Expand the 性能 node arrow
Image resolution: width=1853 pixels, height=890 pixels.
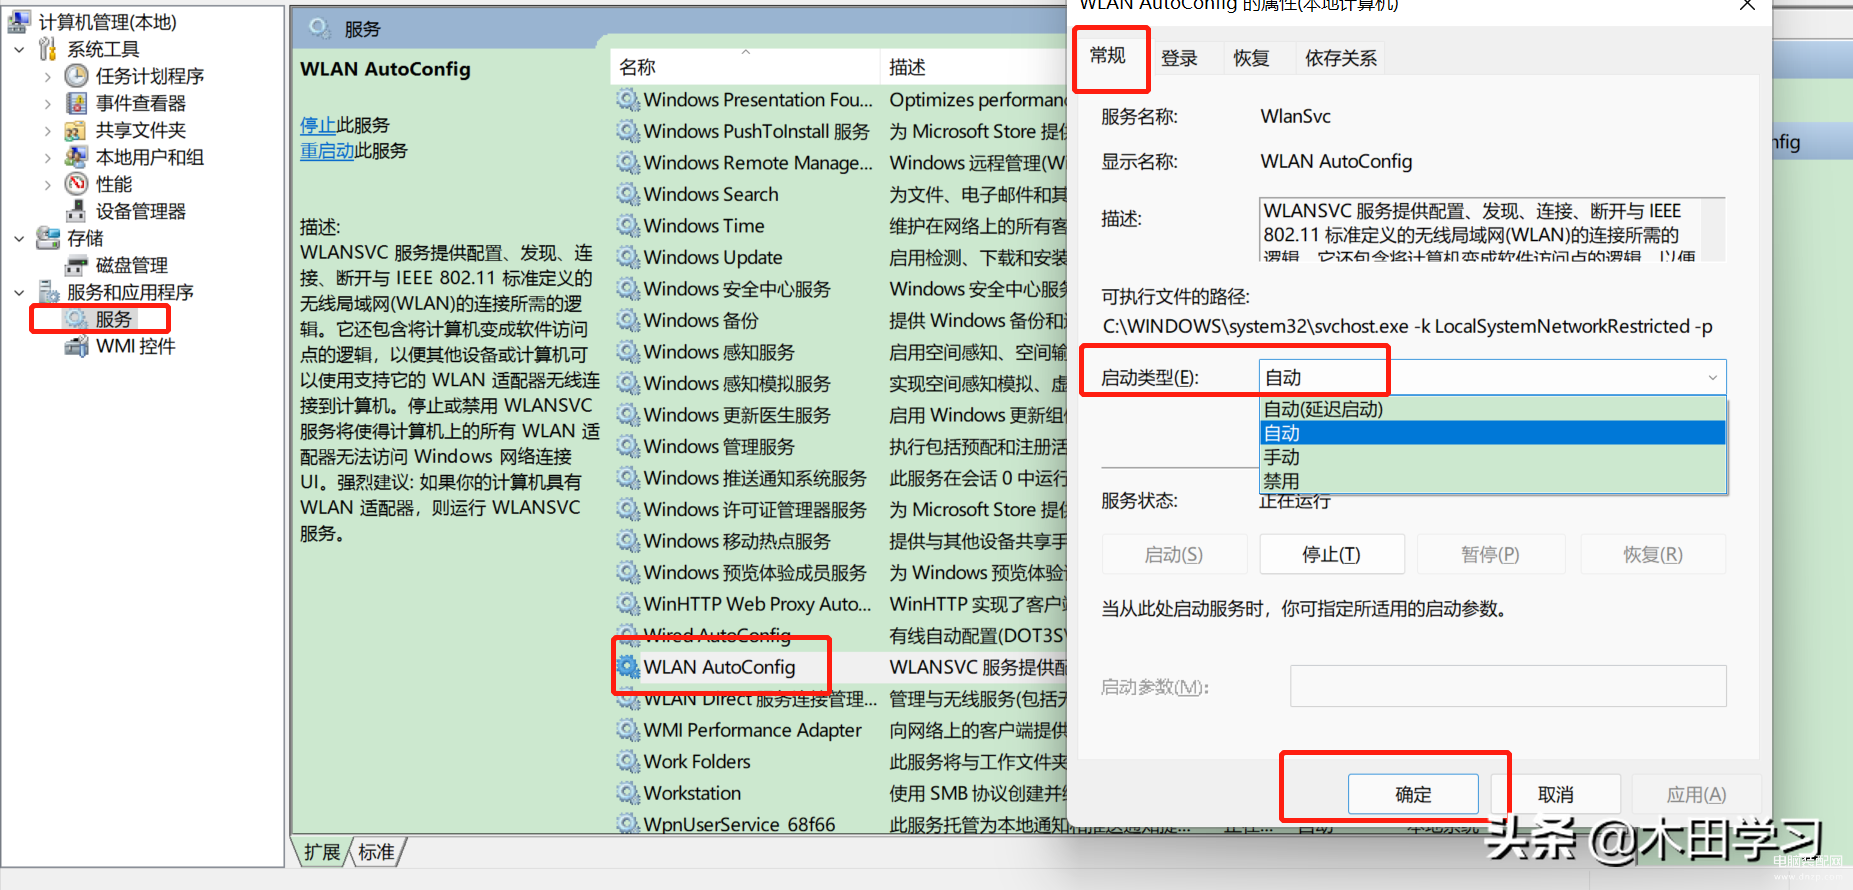tap(48, 184)
